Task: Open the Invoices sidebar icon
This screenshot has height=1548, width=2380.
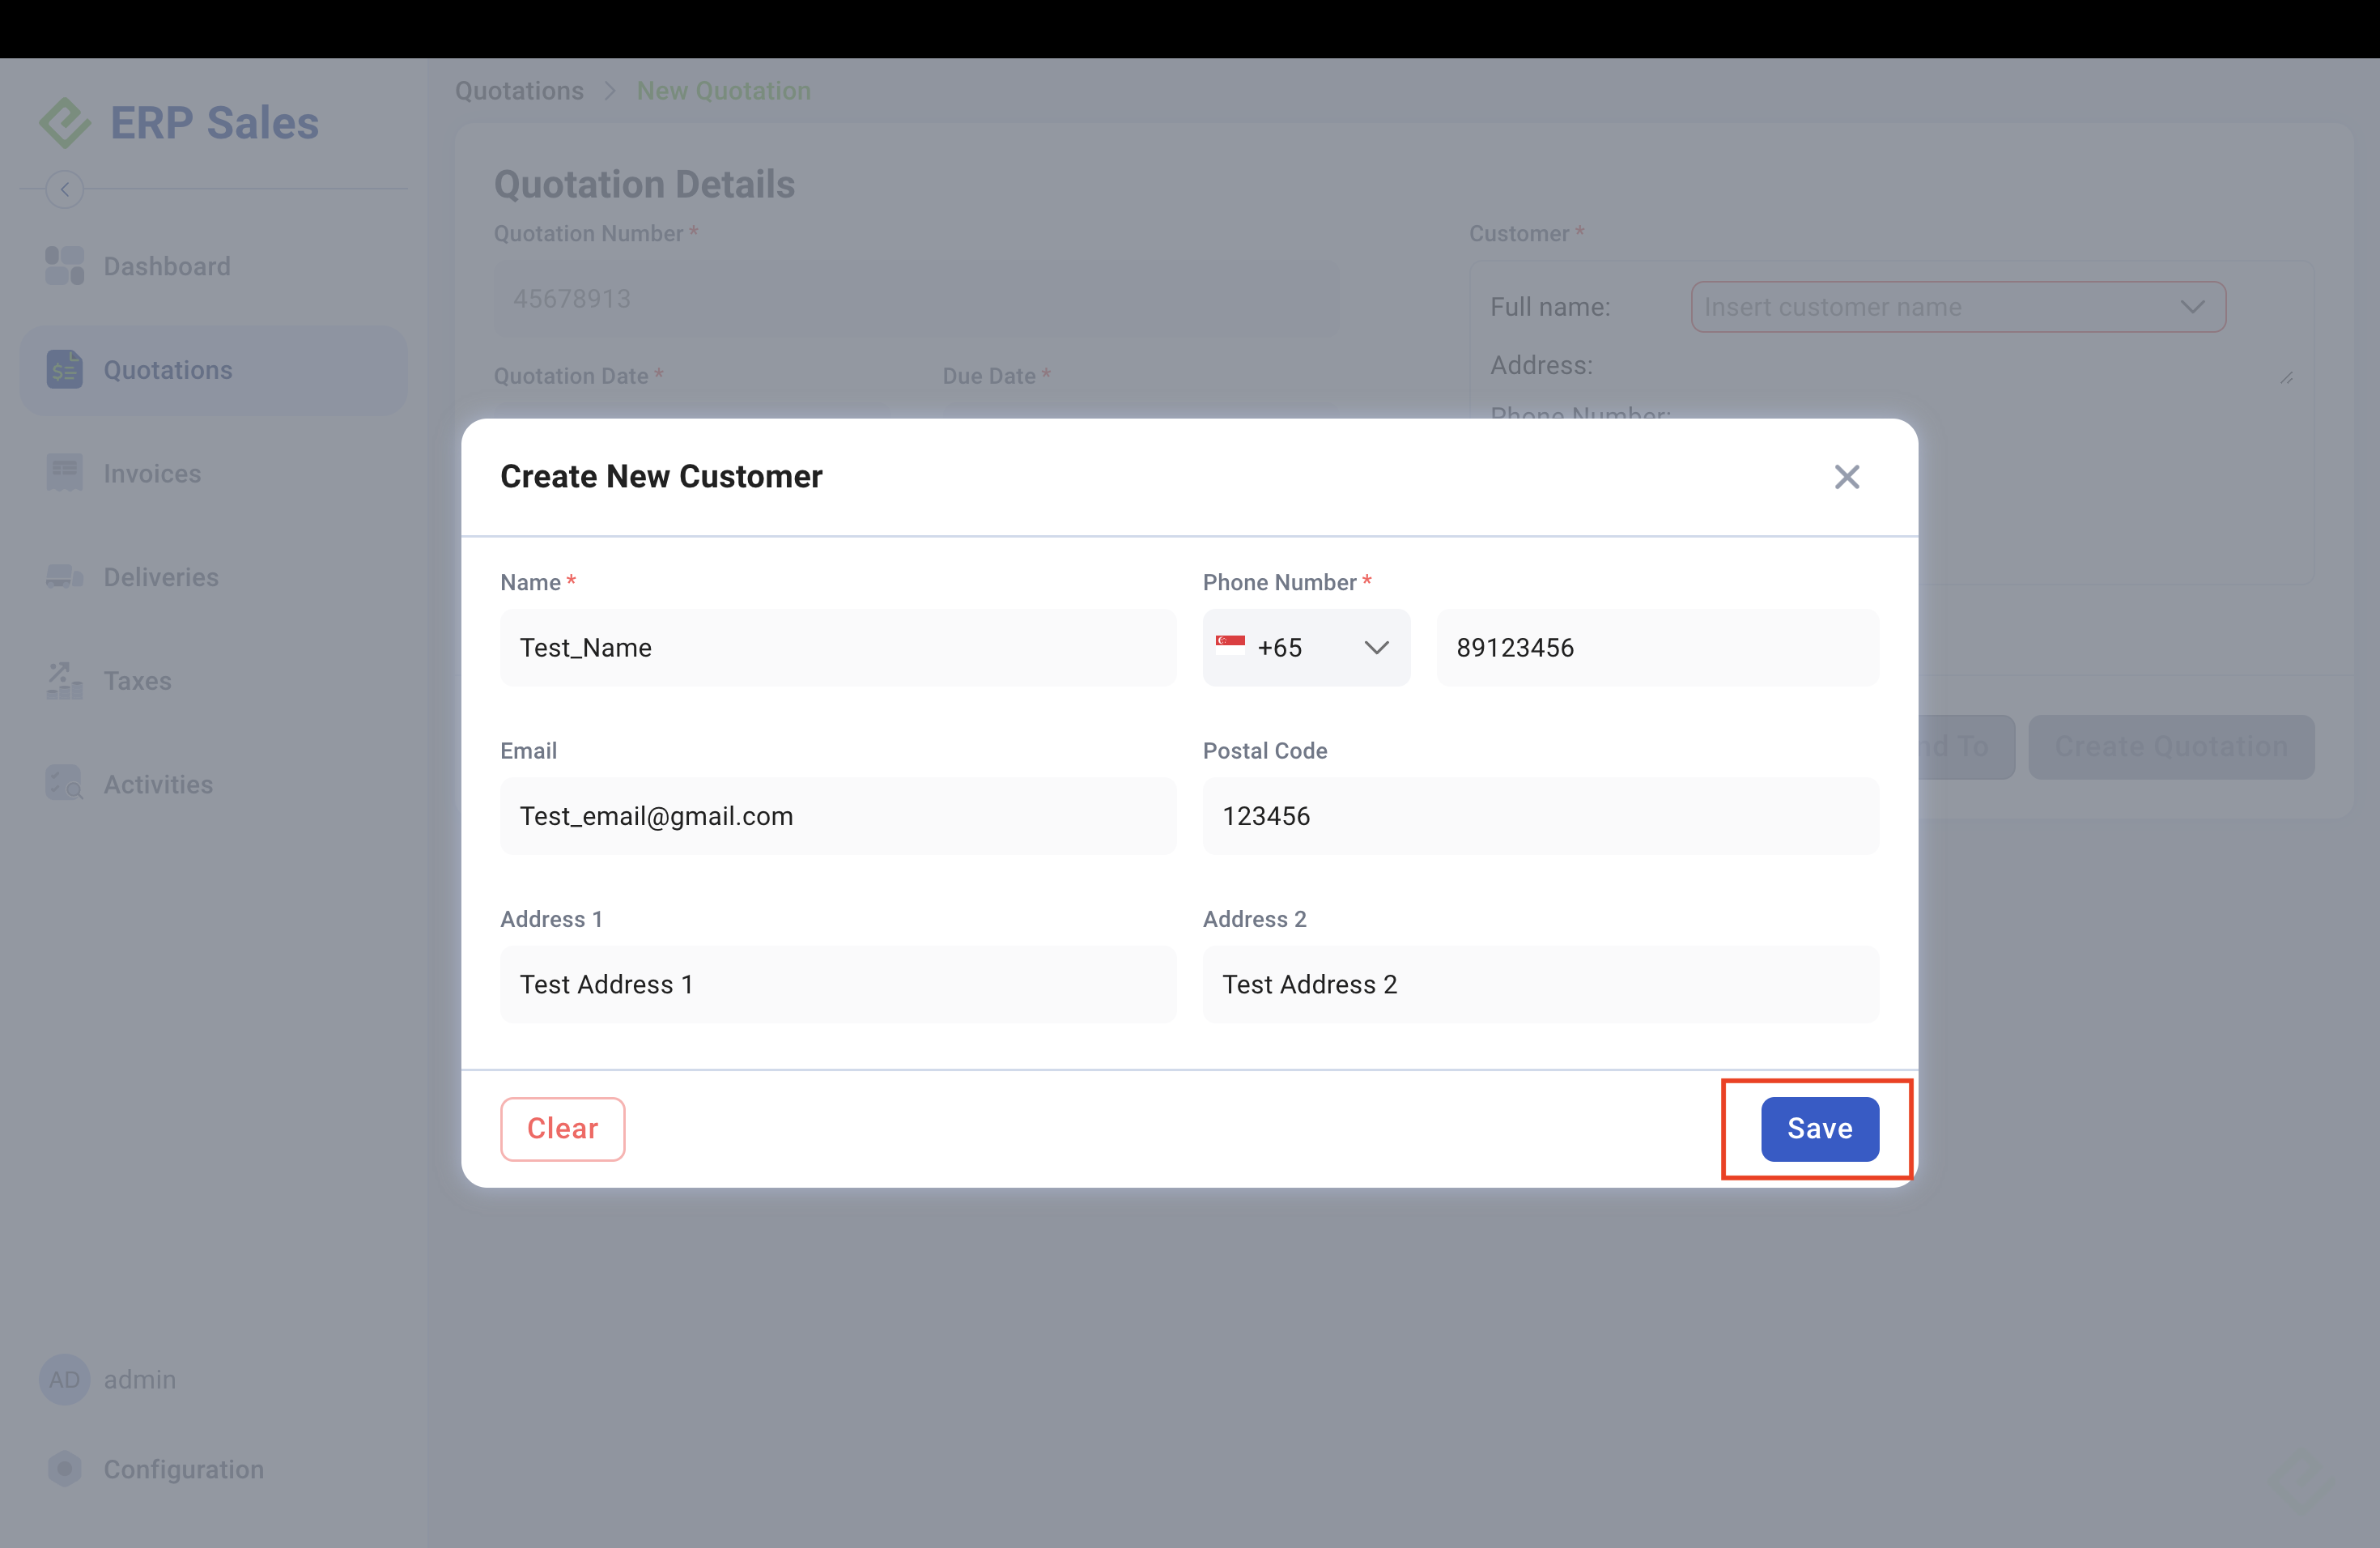Action: tap(65, 473)
